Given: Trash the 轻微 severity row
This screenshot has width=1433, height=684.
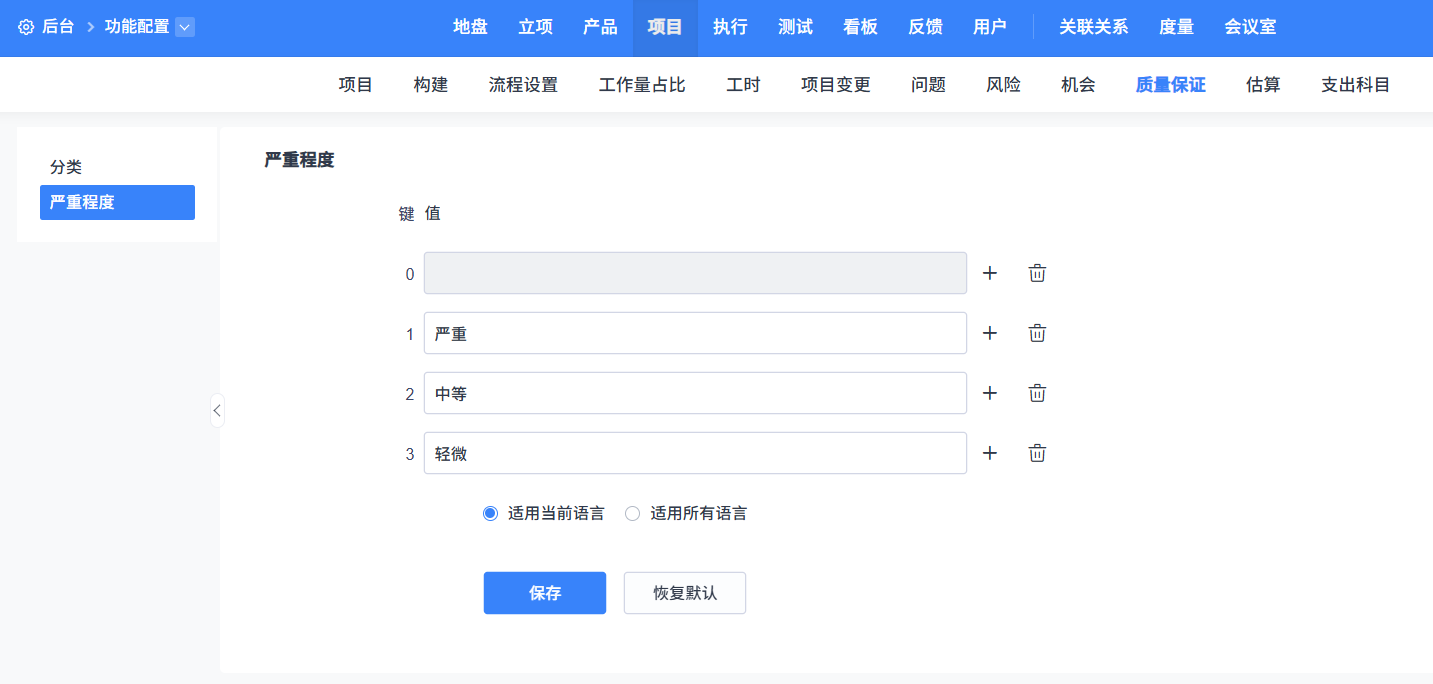Looking at the screenshot, I should [x=1037, y=453].
